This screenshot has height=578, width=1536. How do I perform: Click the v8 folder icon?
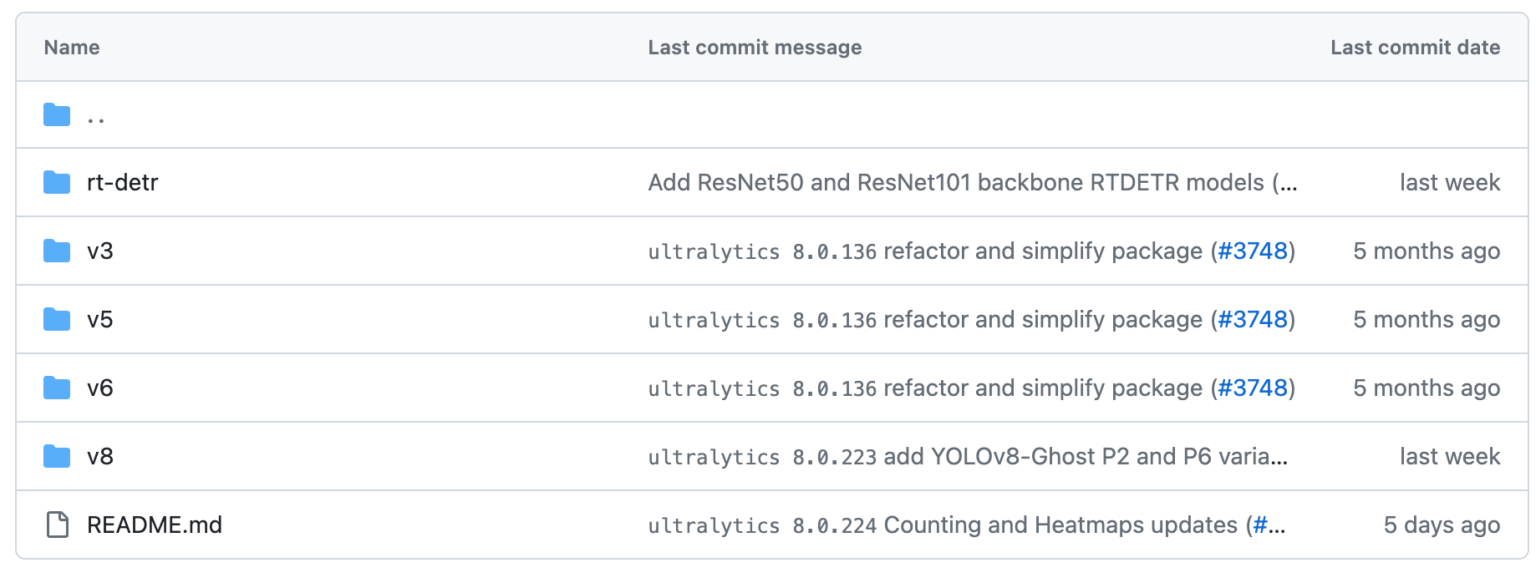57,457
